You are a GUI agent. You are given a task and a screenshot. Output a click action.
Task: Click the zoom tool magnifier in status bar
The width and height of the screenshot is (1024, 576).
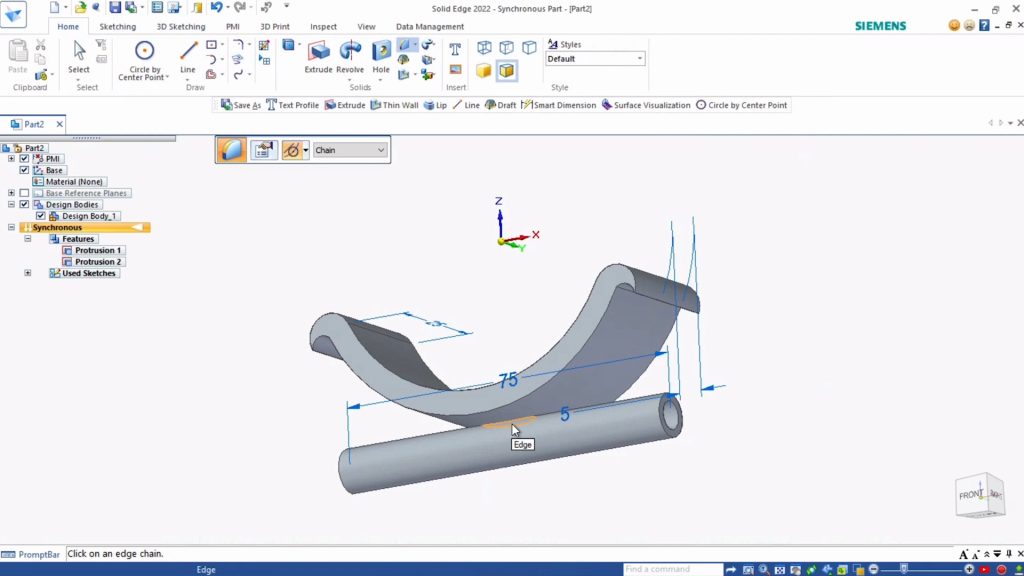pos(763,570)
